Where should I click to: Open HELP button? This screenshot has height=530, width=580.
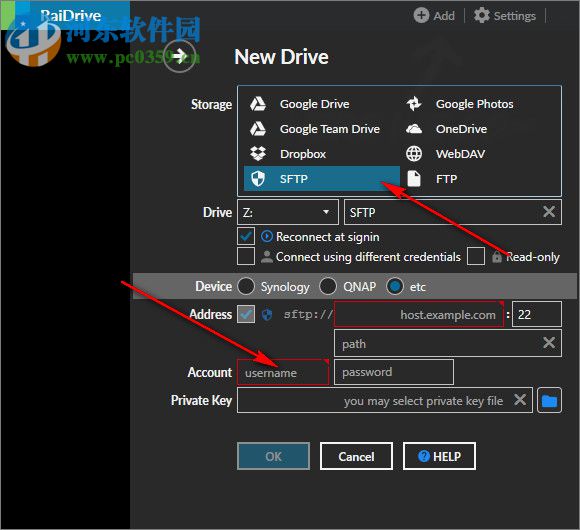(x=439, y=456)
